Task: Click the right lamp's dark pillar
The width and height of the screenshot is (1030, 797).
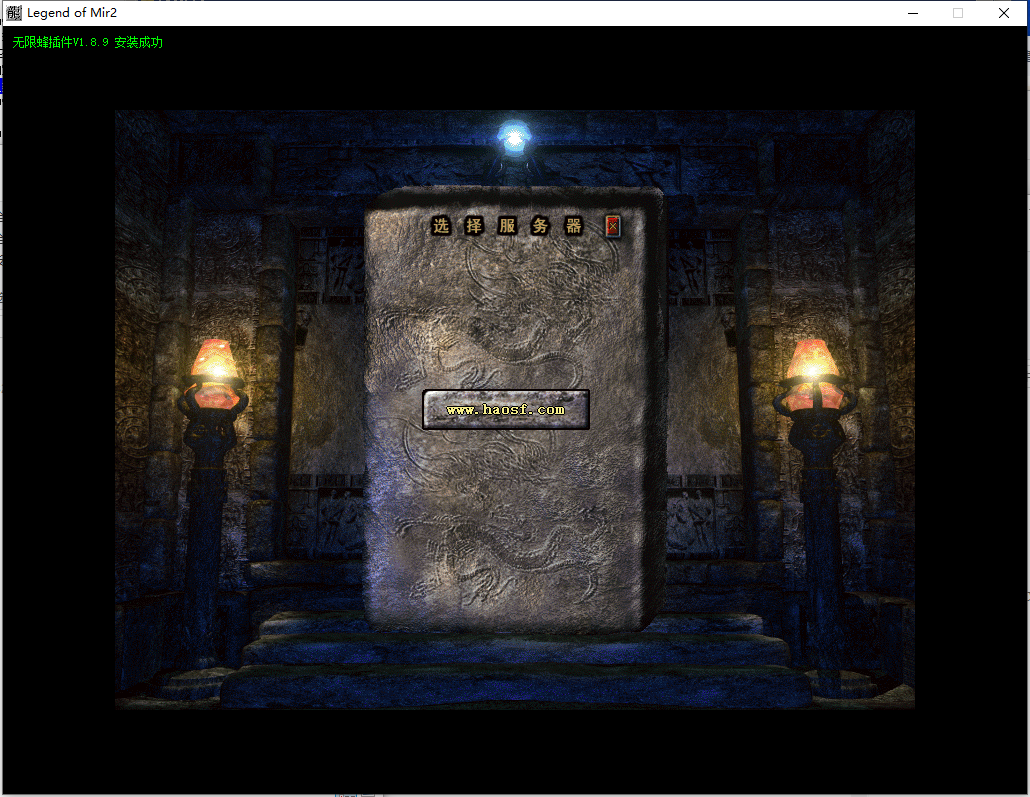Action: coord(822,540)
